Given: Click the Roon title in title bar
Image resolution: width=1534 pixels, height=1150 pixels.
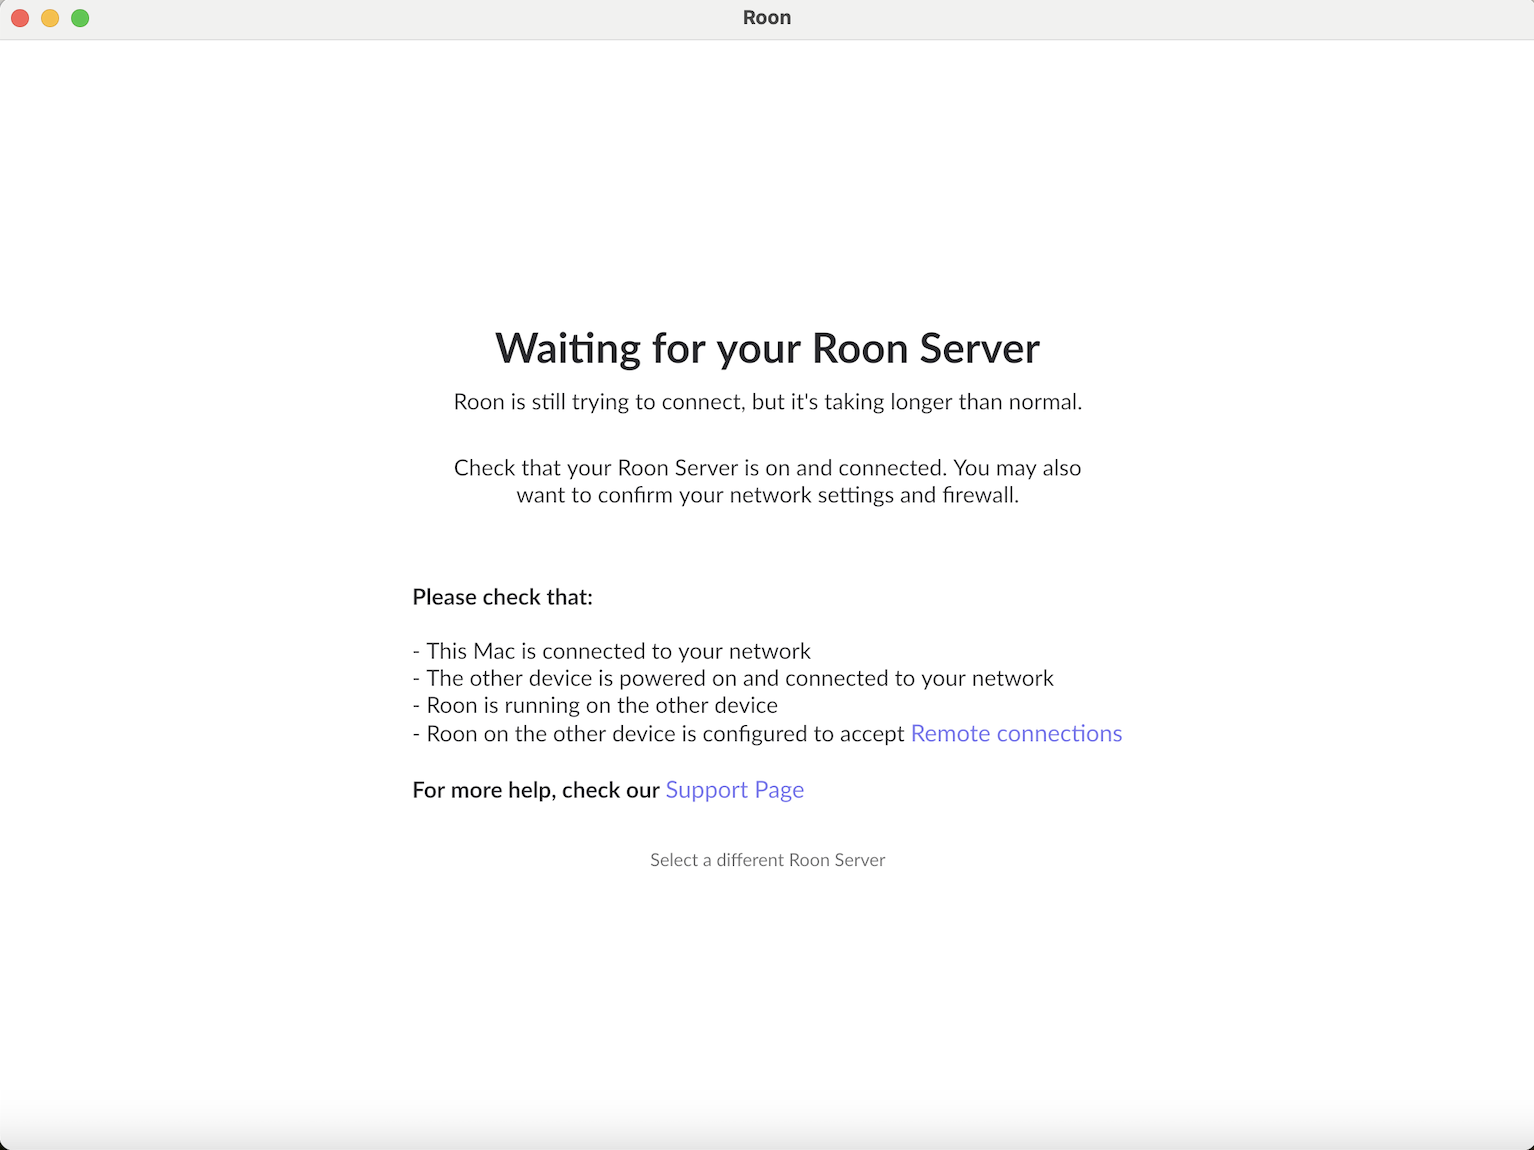Looking at the screenshot, I should click(767, 18).
